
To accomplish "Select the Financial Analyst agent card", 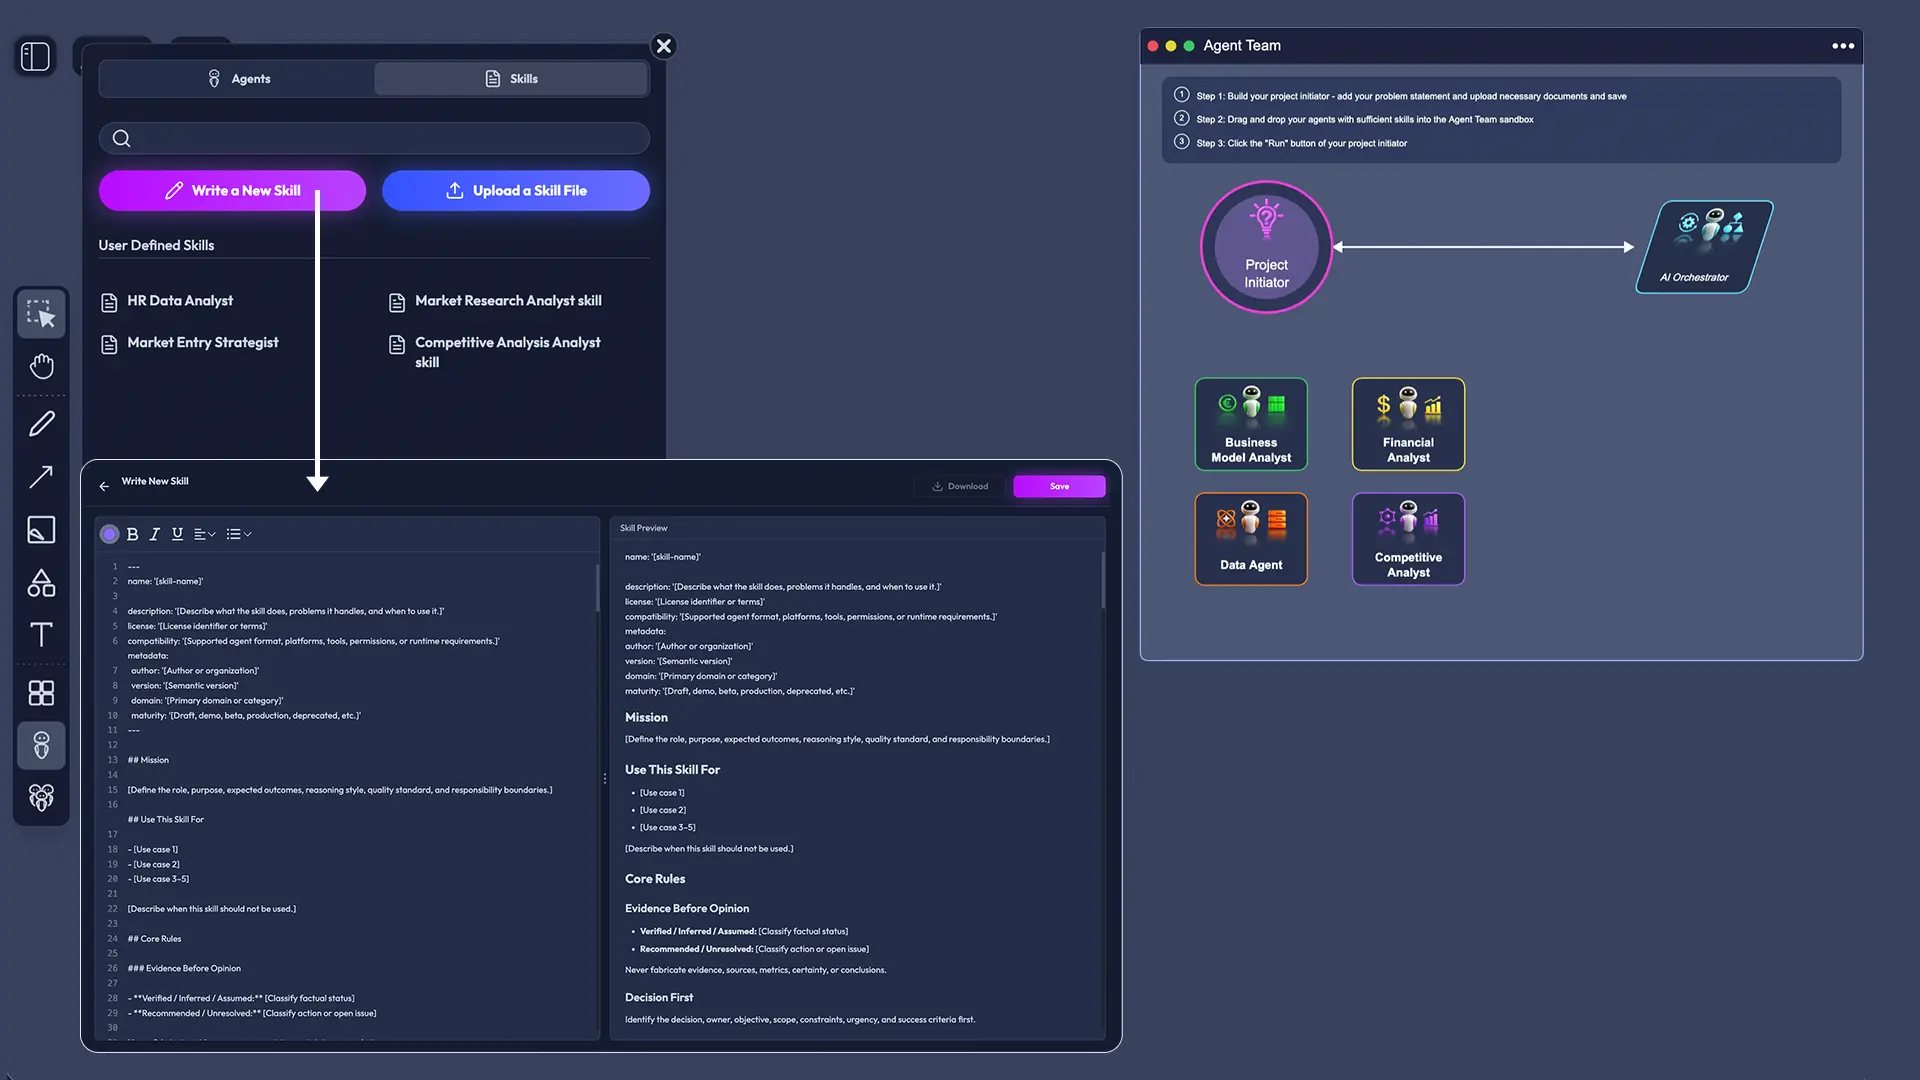I will pos(1408,424).
